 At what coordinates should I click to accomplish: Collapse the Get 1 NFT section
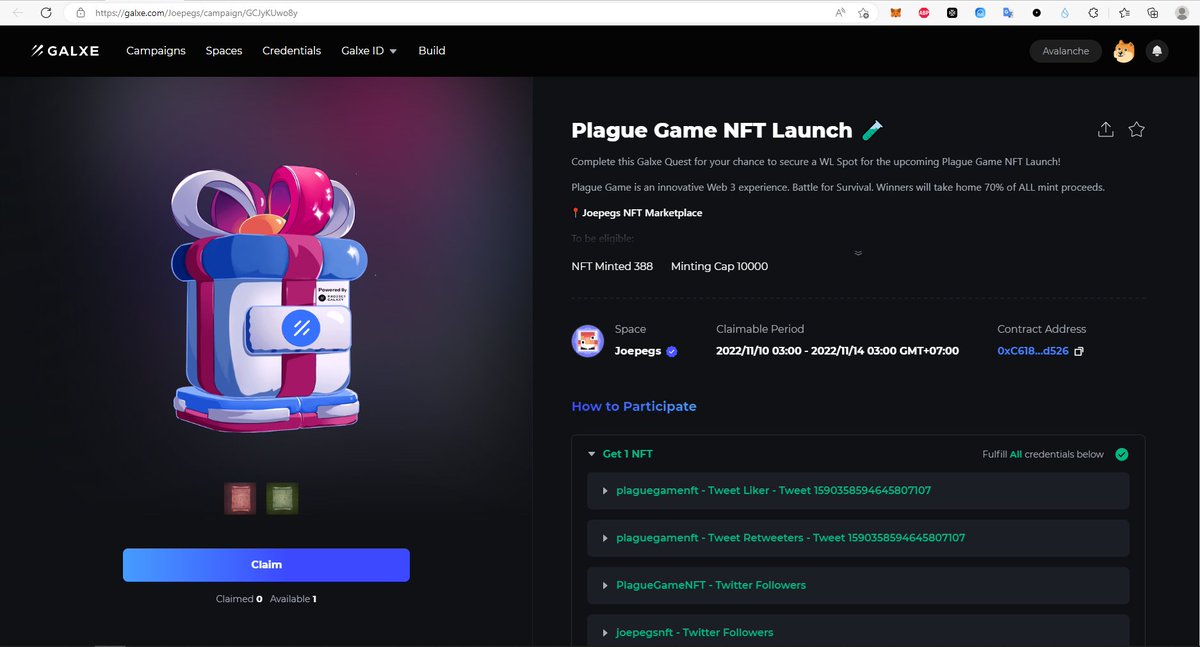pyautogui.click(x=592, y=454)
